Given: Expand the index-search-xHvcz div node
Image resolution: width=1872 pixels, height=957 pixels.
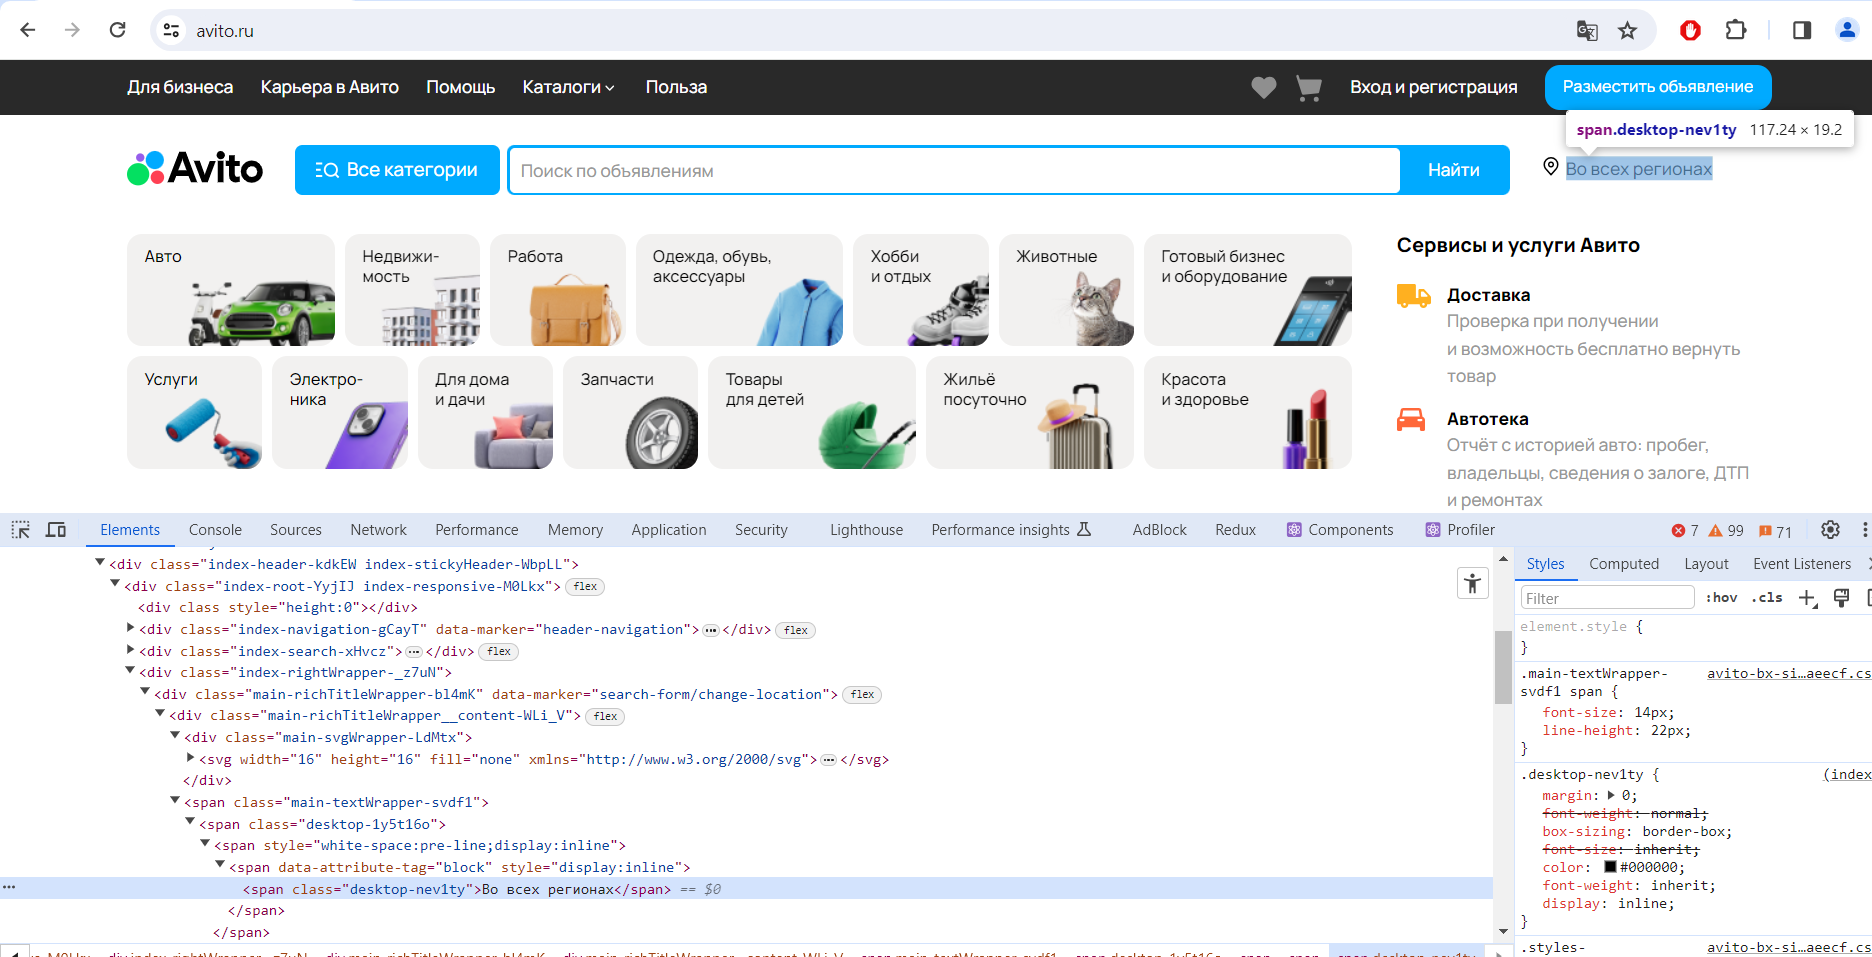Looking at the screenshot, I should (130, 650).
